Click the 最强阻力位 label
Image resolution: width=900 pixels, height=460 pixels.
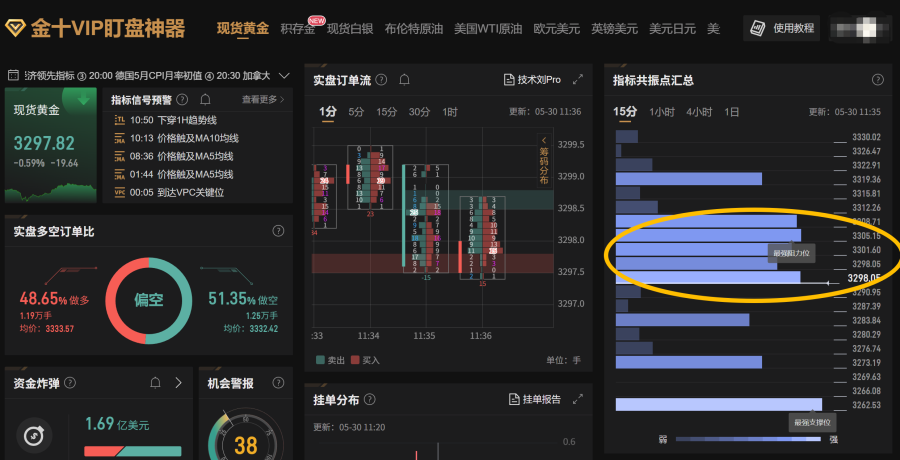(791, 253)
